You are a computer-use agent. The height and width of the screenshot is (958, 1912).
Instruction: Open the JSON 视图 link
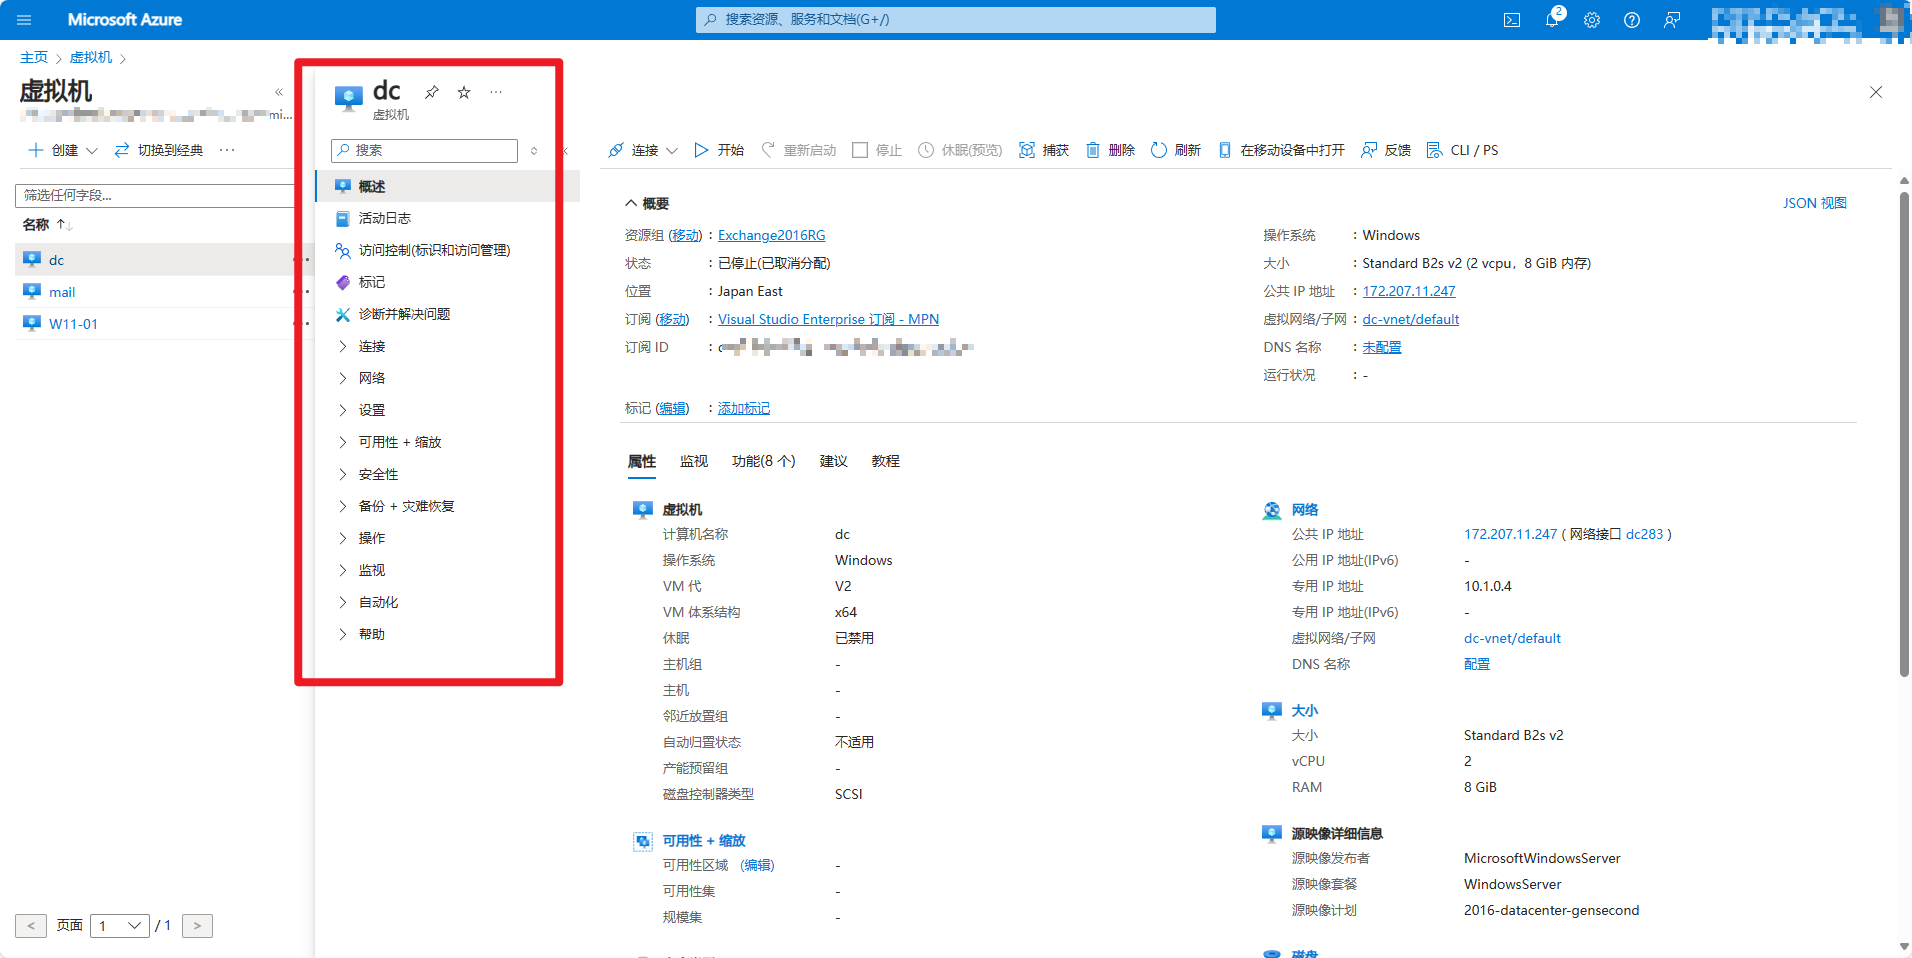tap(1814, 203)
